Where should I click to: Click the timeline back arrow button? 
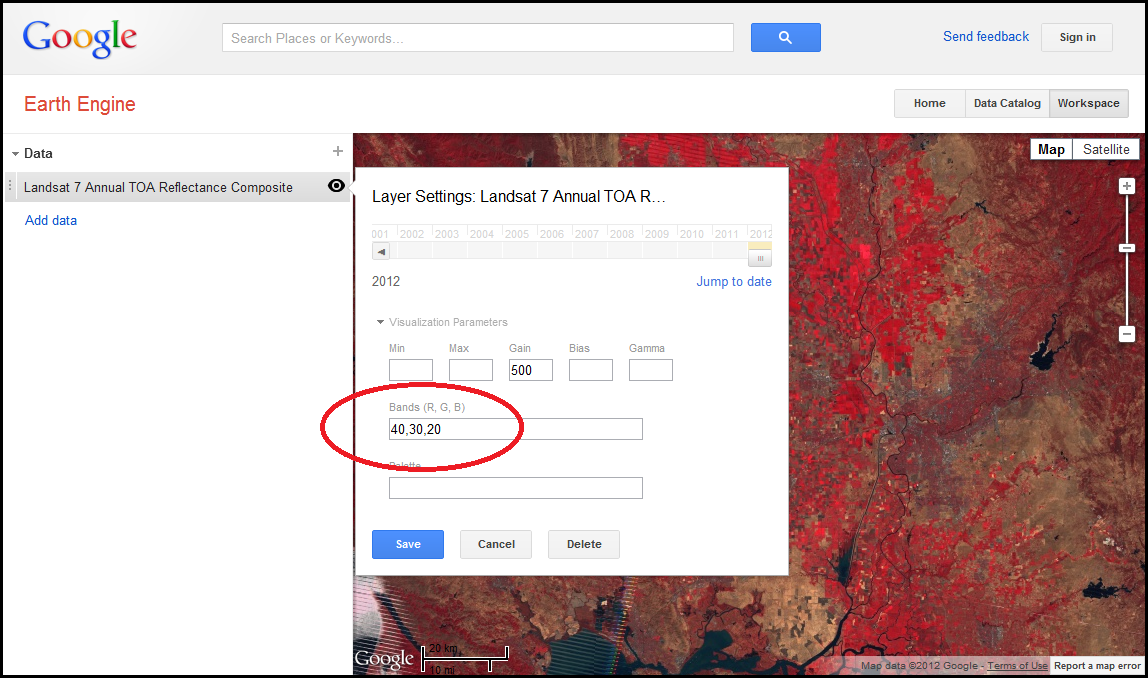click(381, 252)
